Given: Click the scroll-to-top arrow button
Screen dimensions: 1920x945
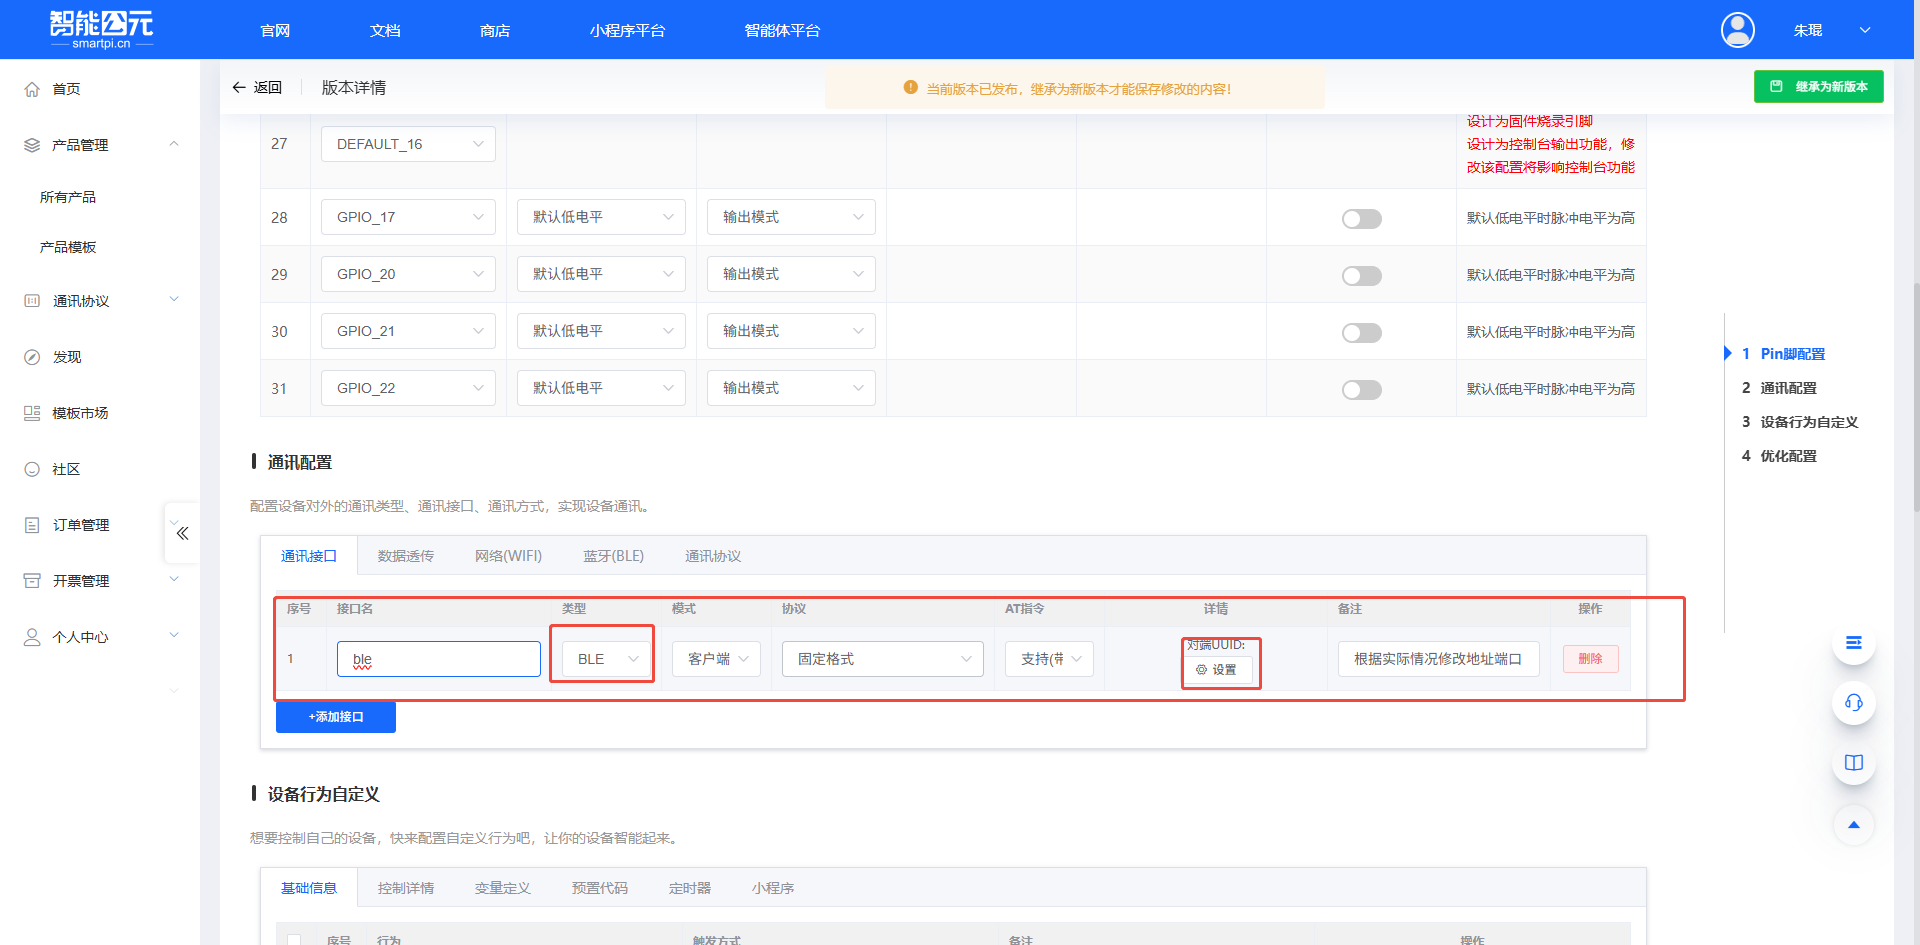Looking at the screenshot, I should point(1853,825).
